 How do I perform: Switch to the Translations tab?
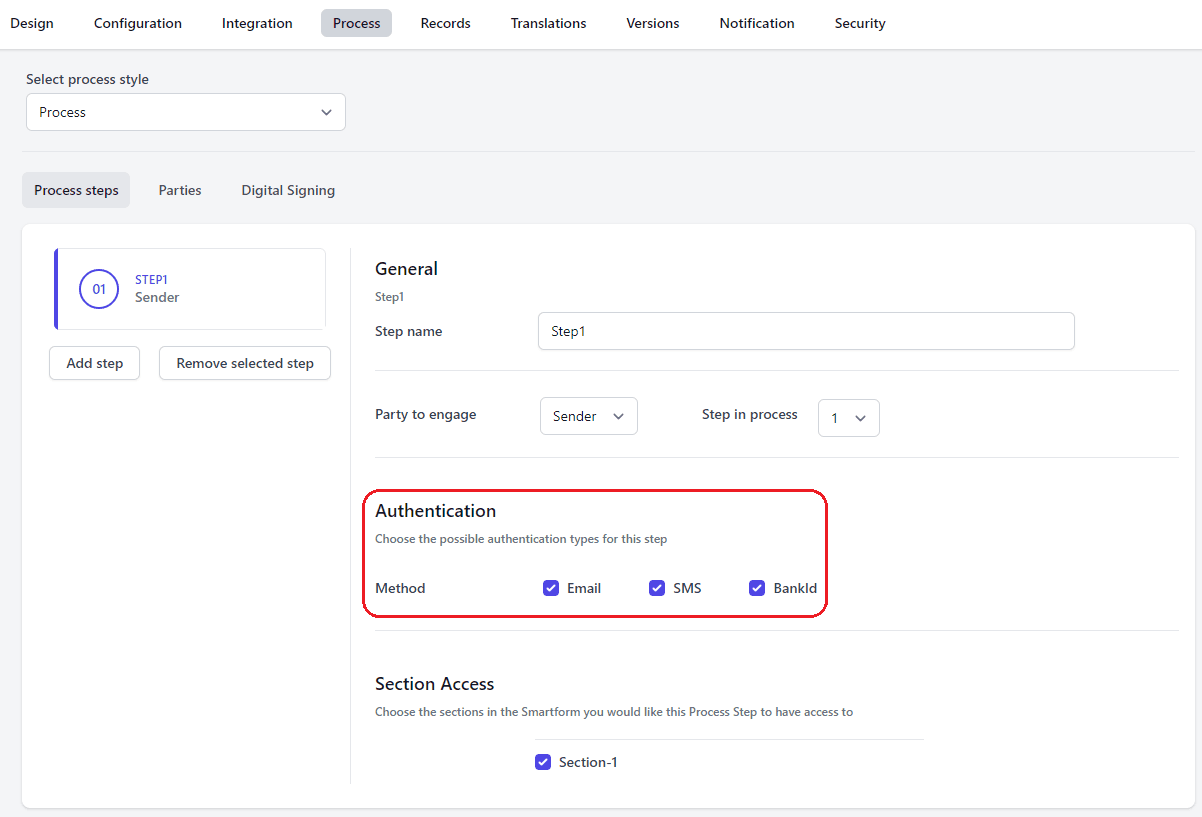pyautogui.click(x=548, y=23)
